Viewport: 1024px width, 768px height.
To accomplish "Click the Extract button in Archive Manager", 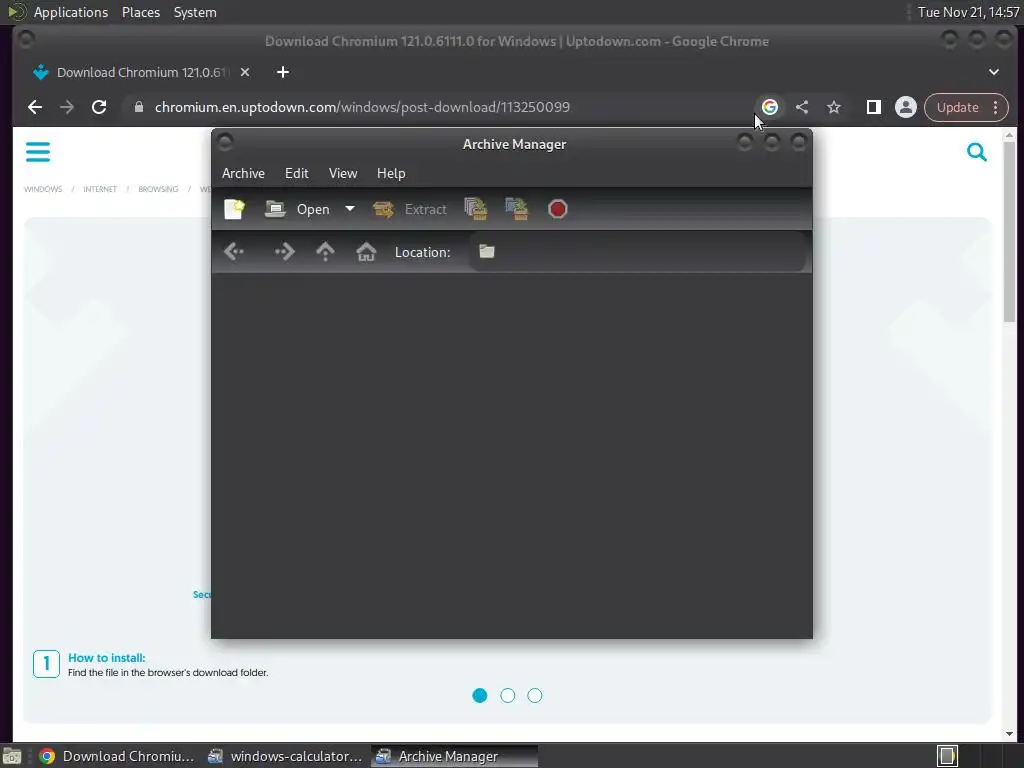I will coord(409,209).
